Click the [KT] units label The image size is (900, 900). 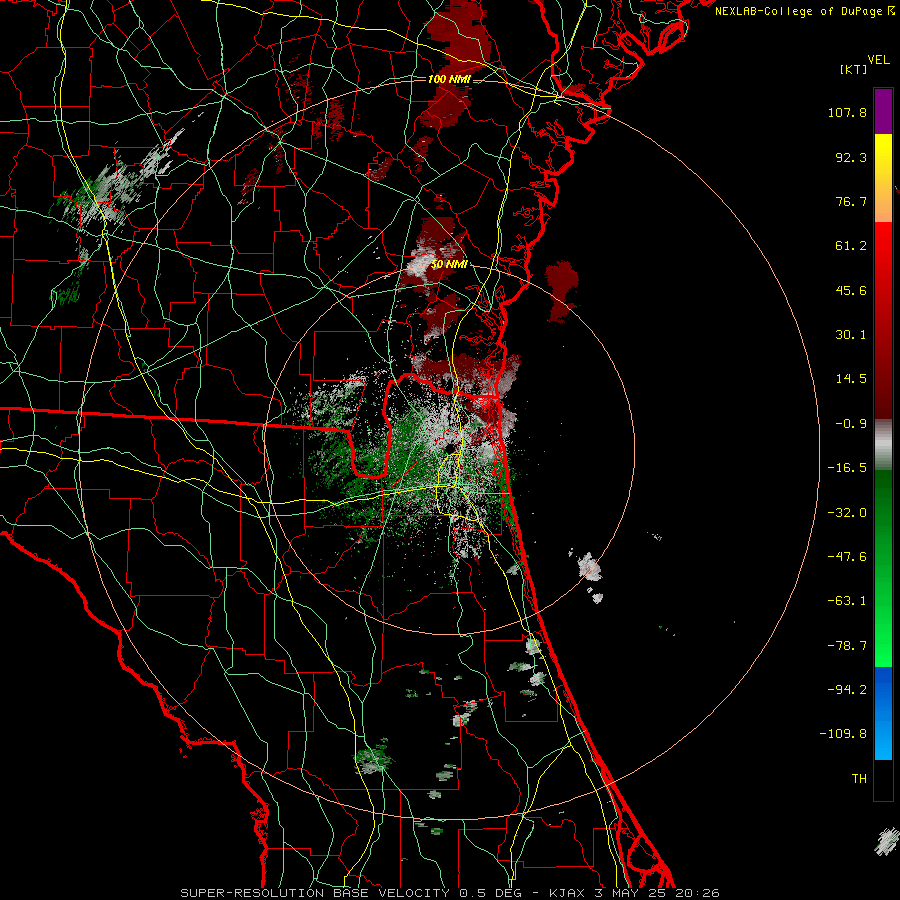[x=853, y=69]
